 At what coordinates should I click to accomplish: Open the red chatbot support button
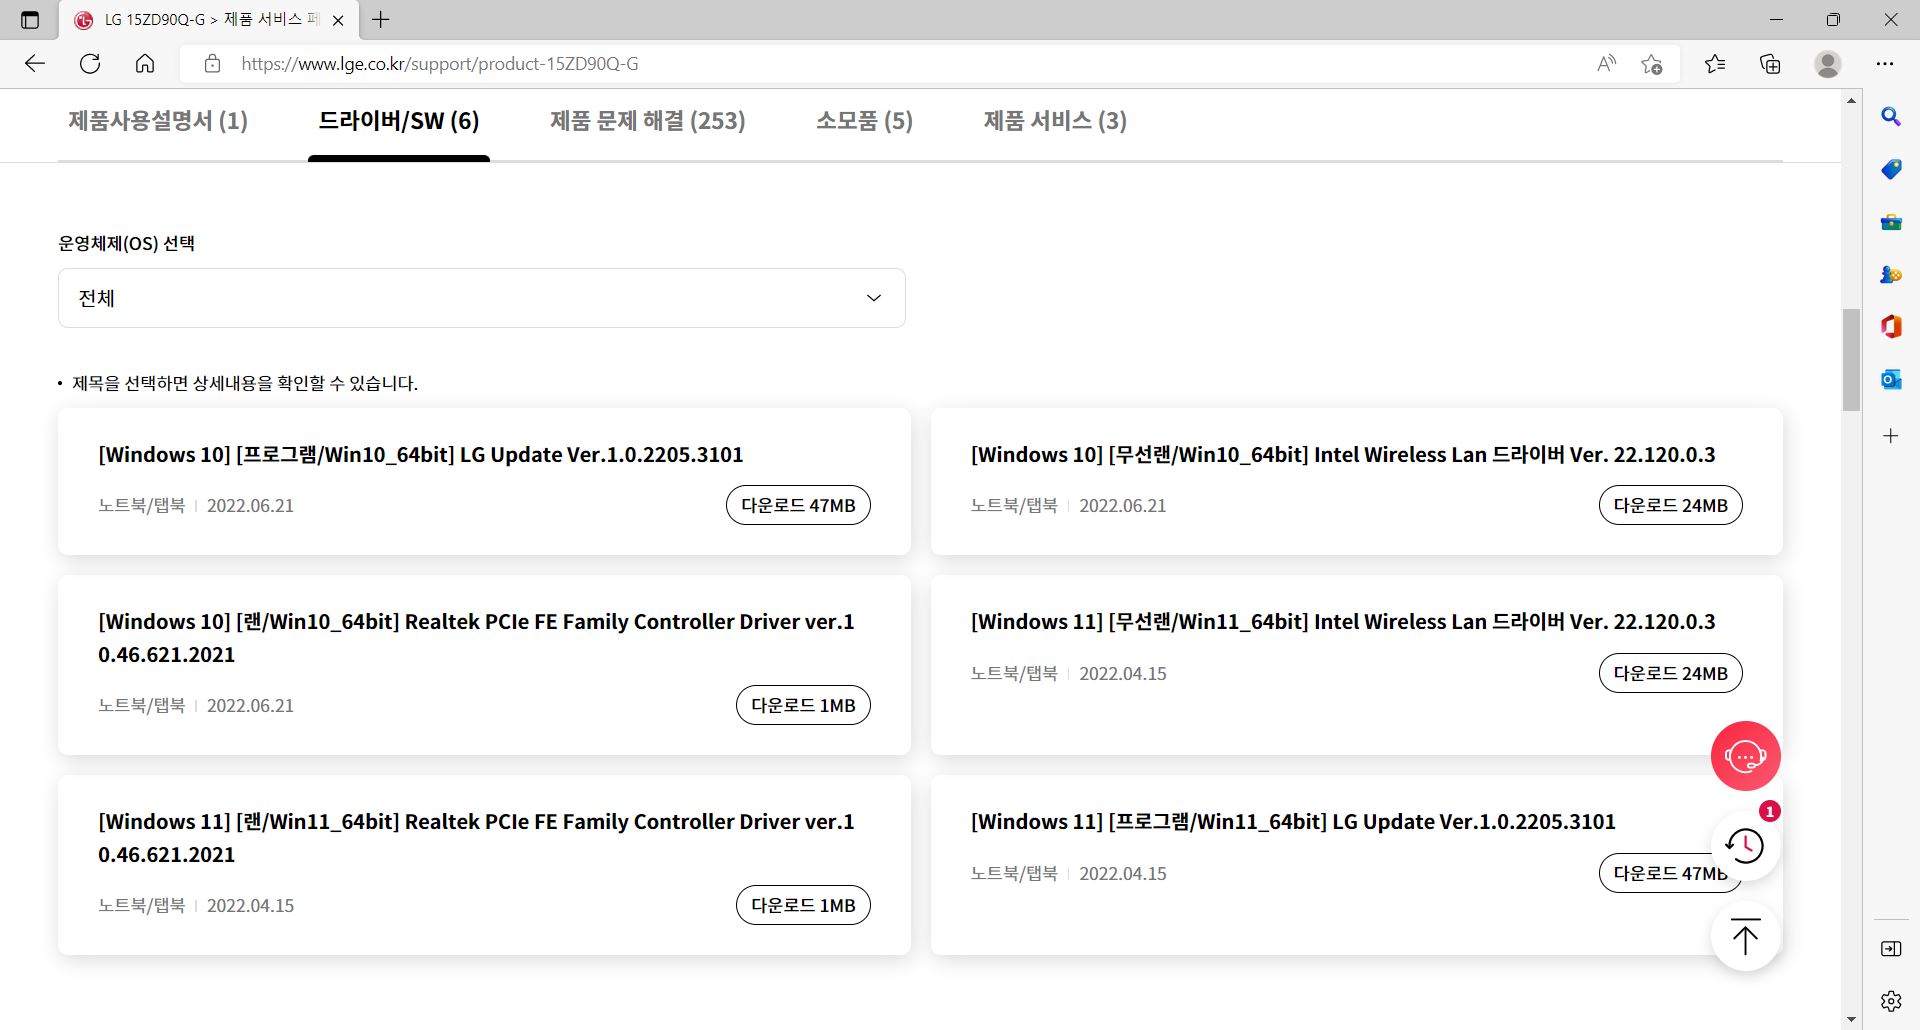tap(1746, 756)
